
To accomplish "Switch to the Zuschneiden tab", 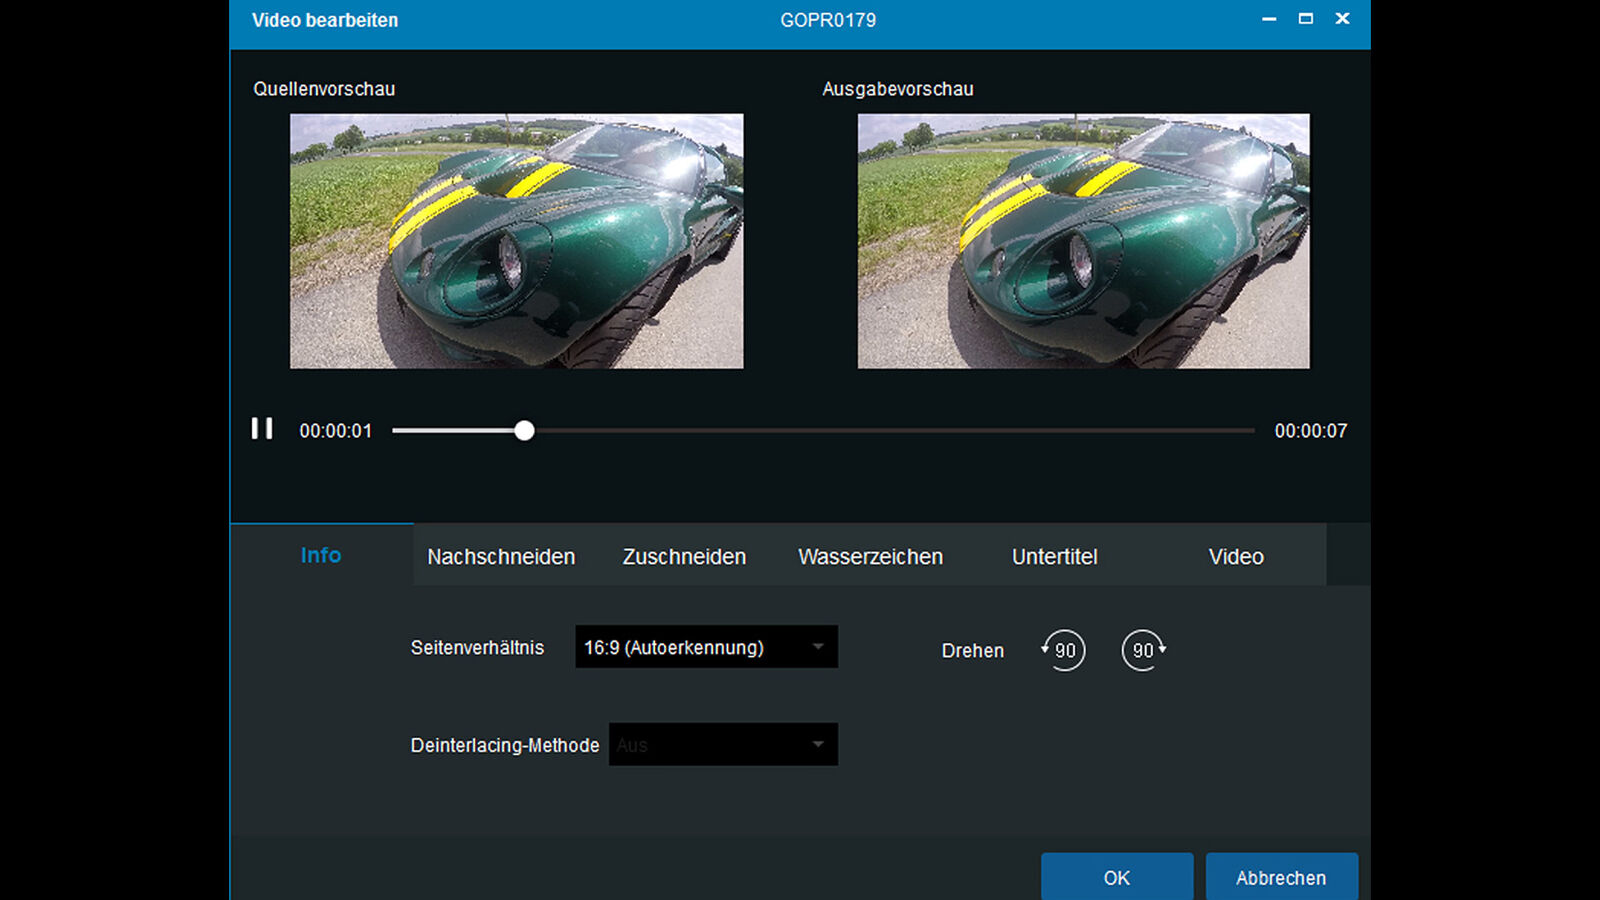I will [683, 556].
